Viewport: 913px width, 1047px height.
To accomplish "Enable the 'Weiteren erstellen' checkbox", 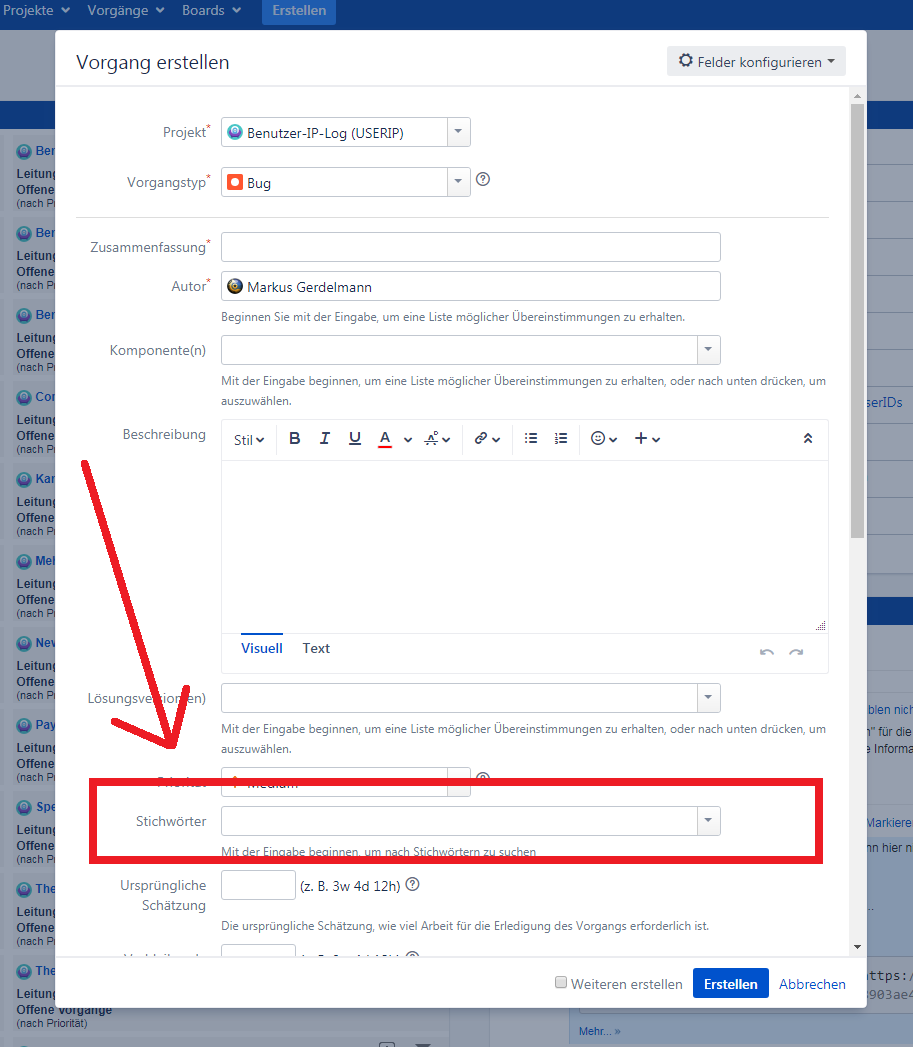I will pos(561,983).
